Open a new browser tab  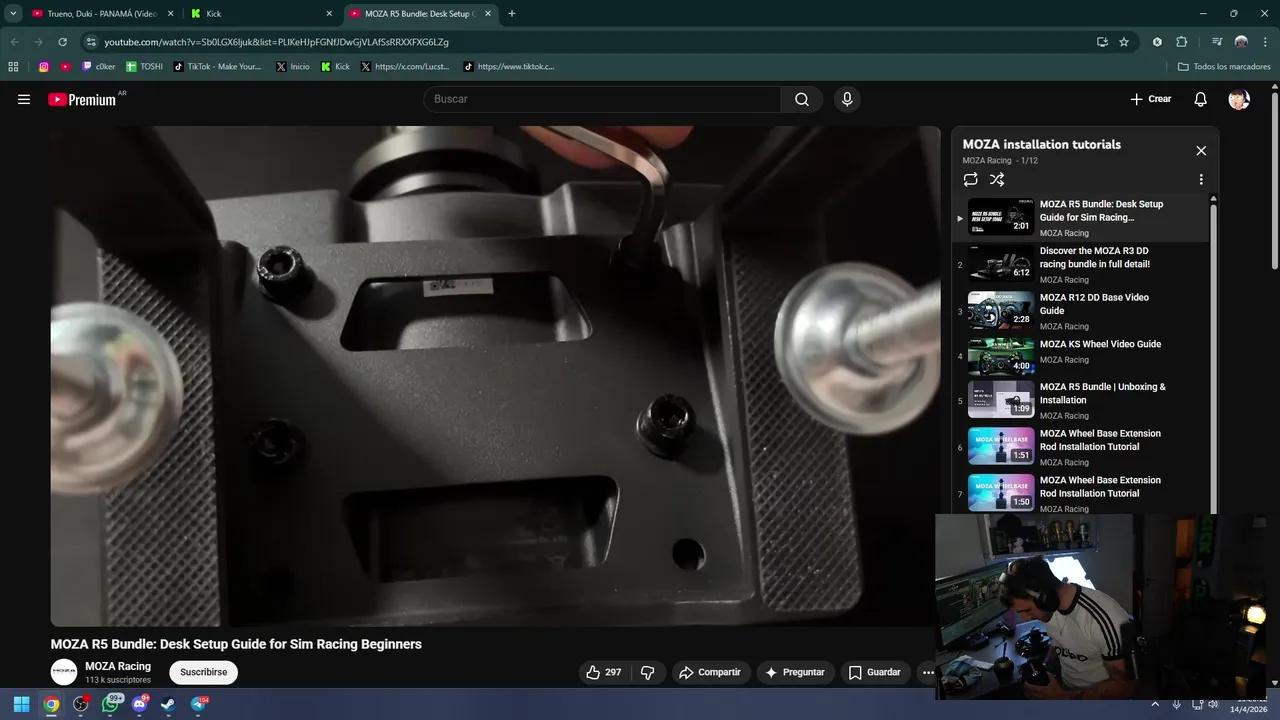point(512,14)
